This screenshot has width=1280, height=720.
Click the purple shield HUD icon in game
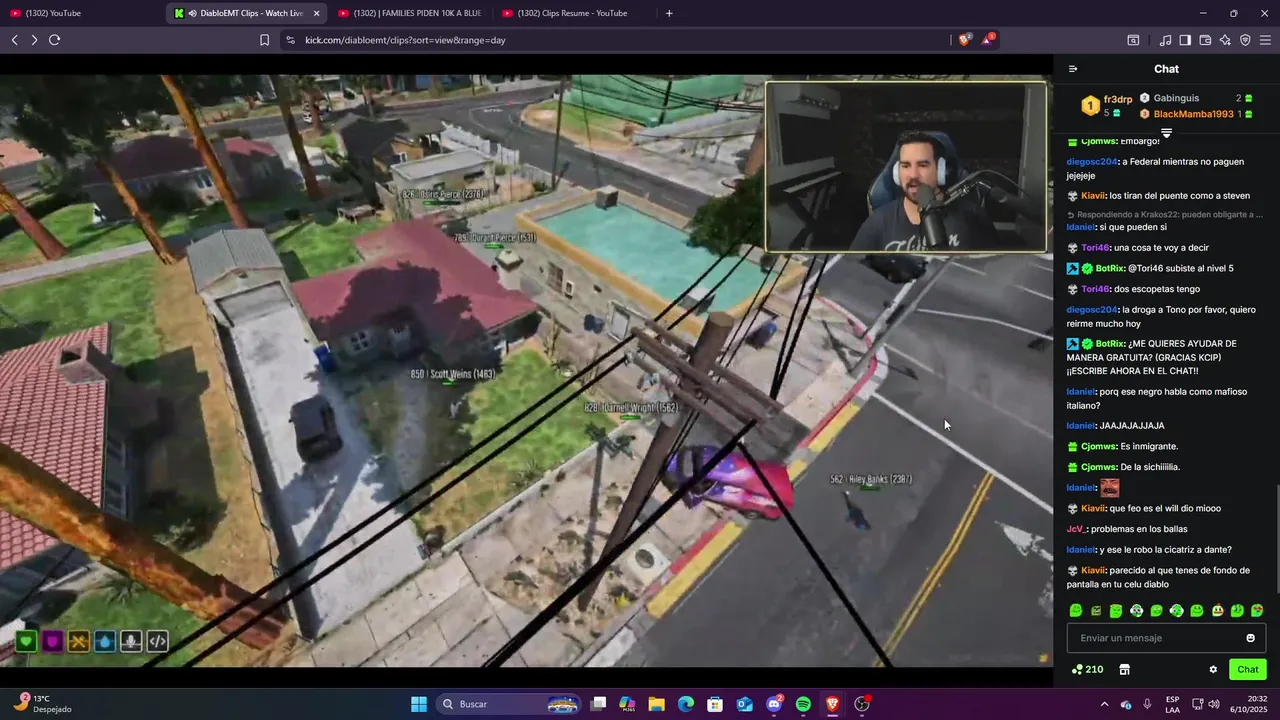(x=52, y=641)
